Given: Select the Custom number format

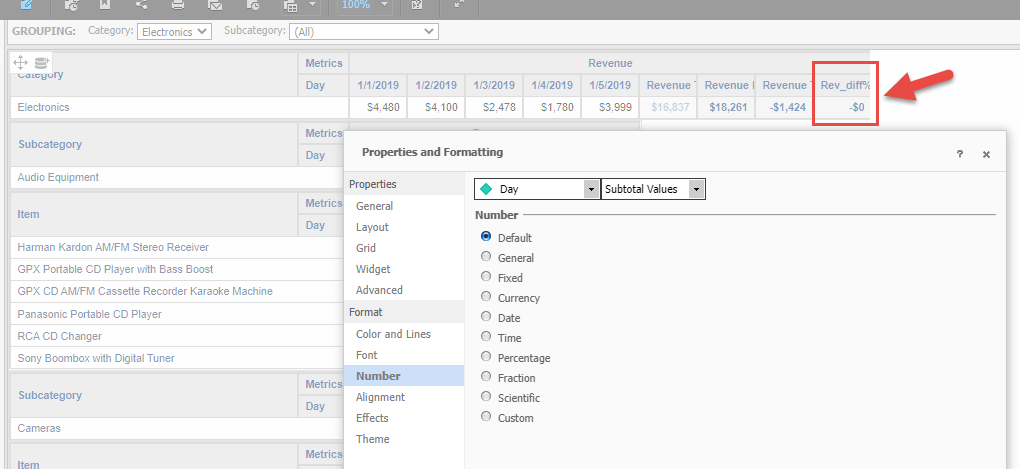Looking at the screenshot, I should [x=485, y=417].
